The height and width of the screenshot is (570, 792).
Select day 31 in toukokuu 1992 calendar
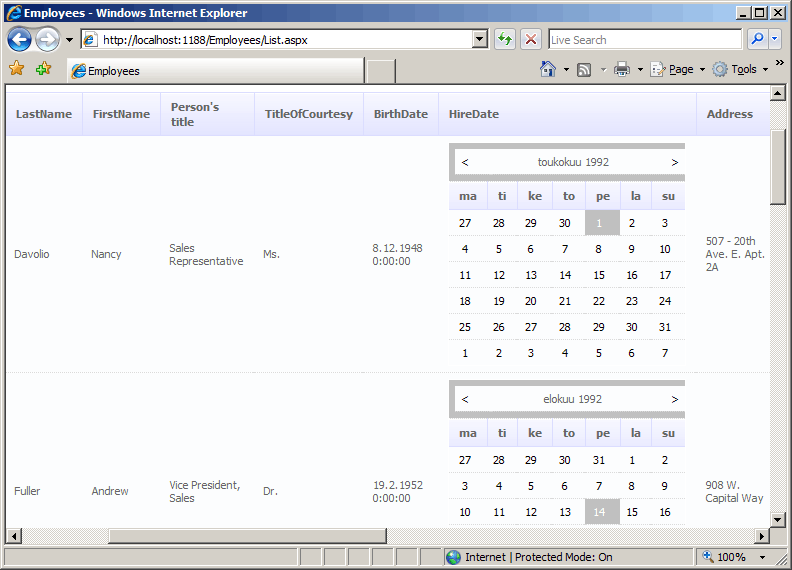point(665,327)
